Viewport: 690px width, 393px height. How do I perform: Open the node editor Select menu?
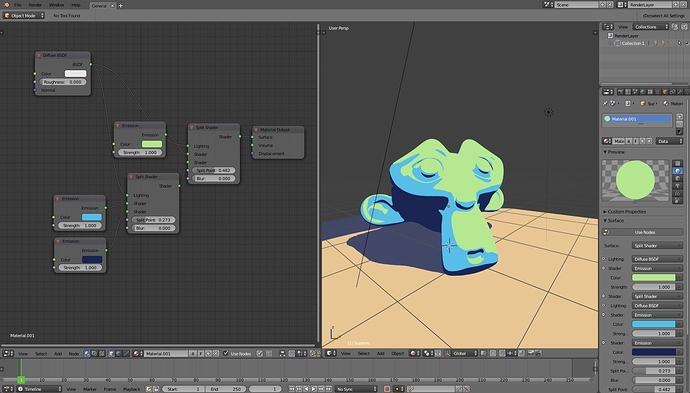(41, 353)
